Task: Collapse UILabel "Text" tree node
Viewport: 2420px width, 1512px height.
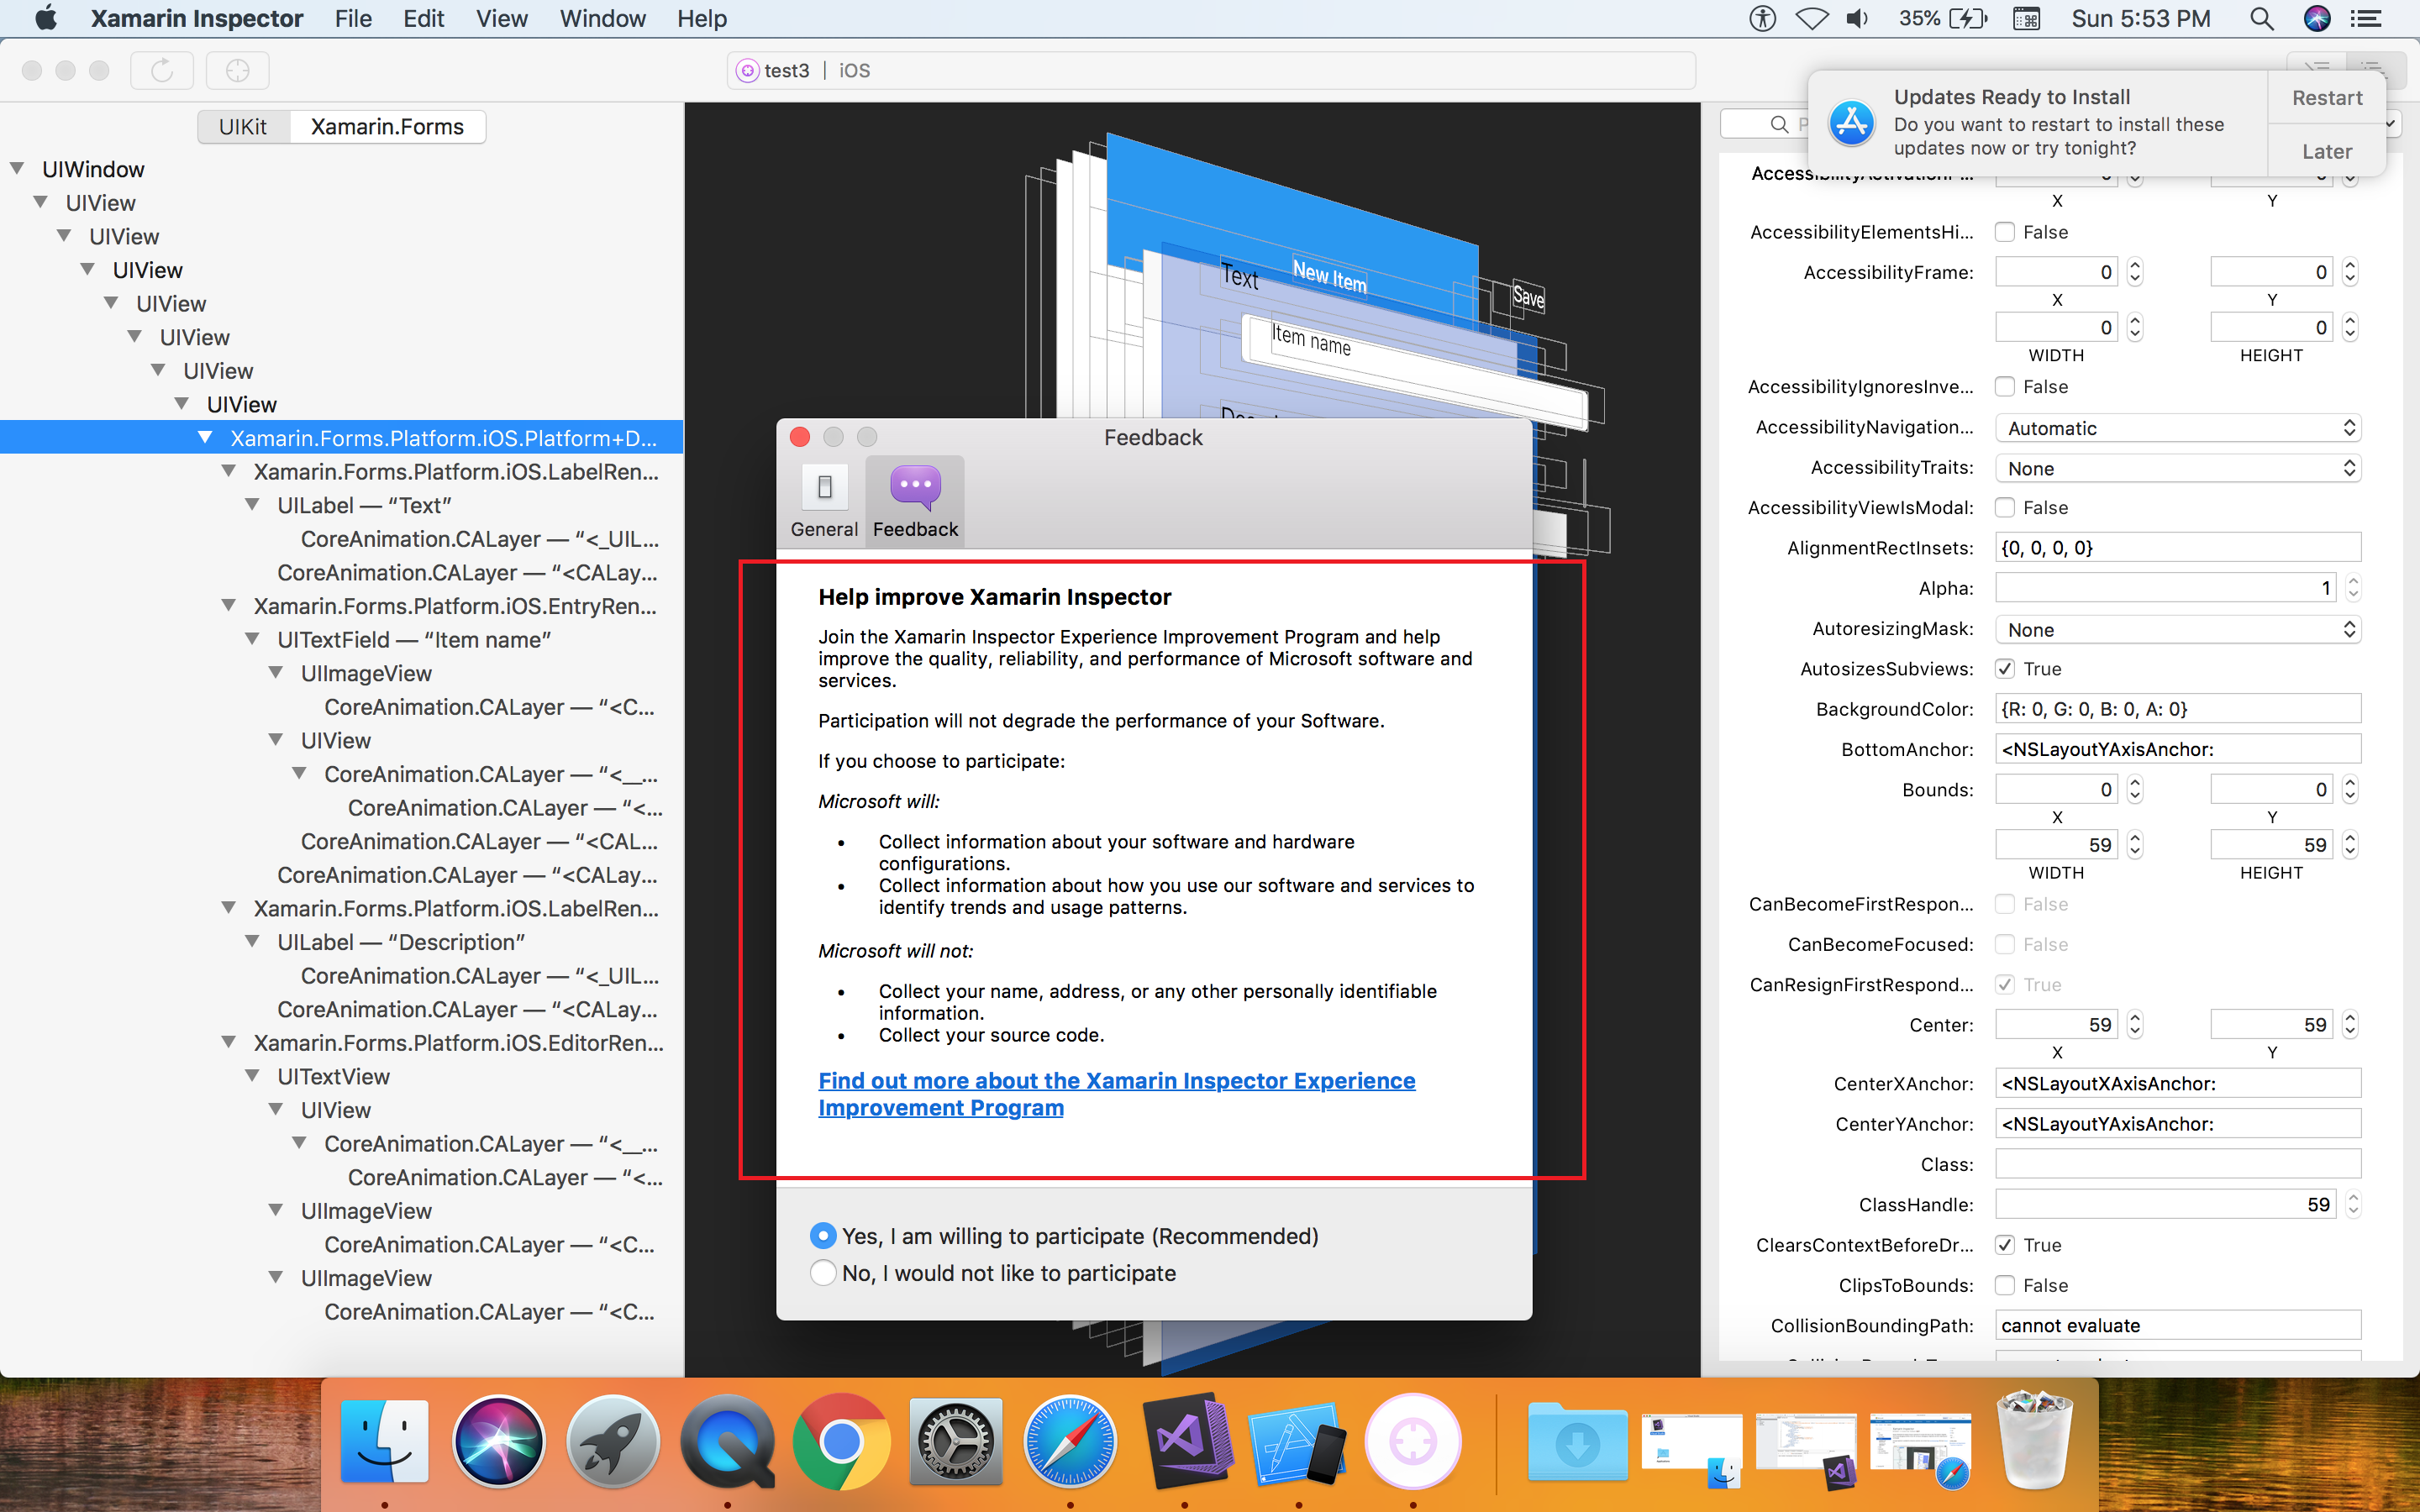Action: [x=252, y=505]
